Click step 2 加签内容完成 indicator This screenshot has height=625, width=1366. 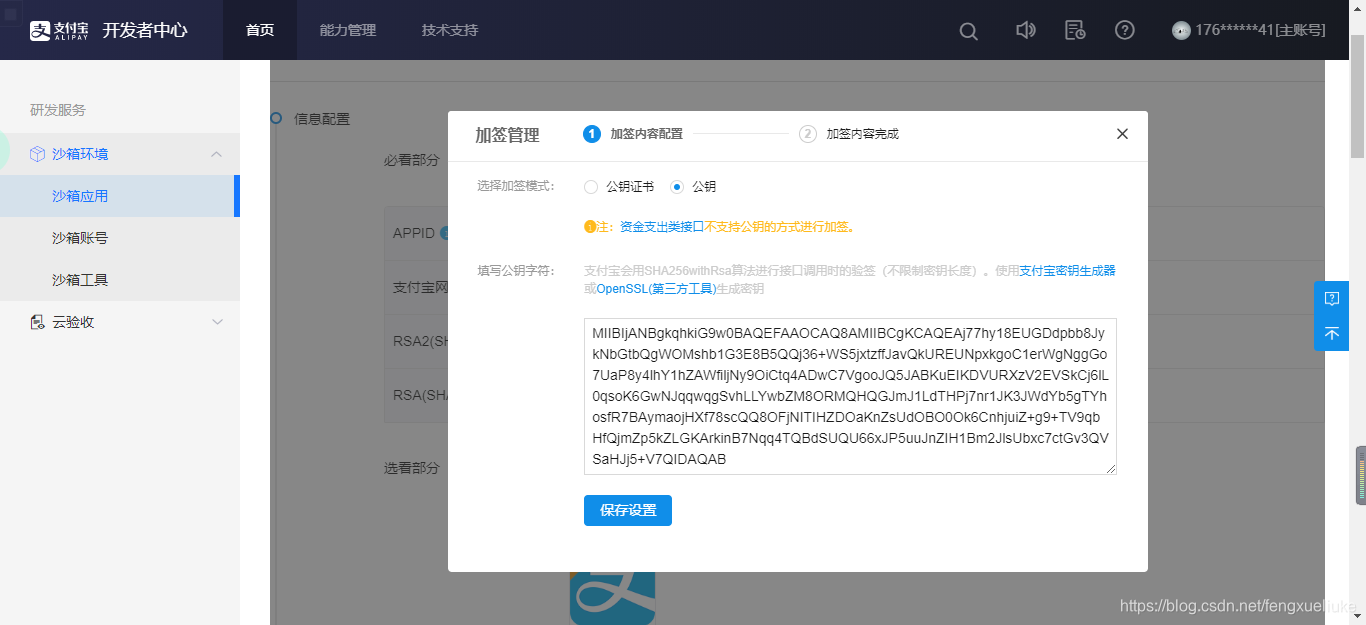pos(849,134)
